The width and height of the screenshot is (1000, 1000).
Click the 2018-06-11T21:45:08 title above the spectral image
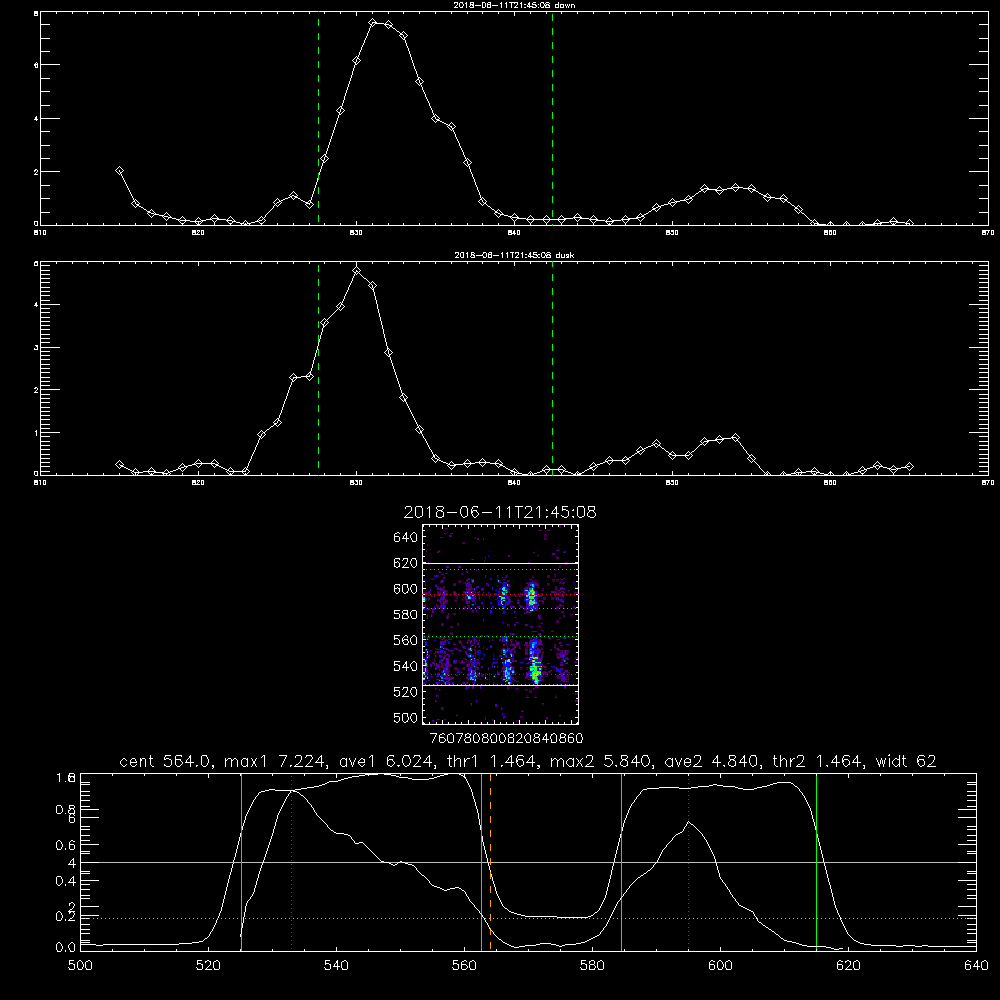point(500,512)
